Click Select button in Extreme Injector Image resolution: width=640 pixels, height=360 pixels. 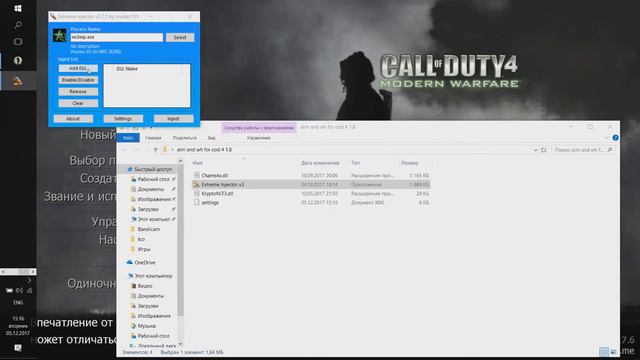tap(180, 37)
